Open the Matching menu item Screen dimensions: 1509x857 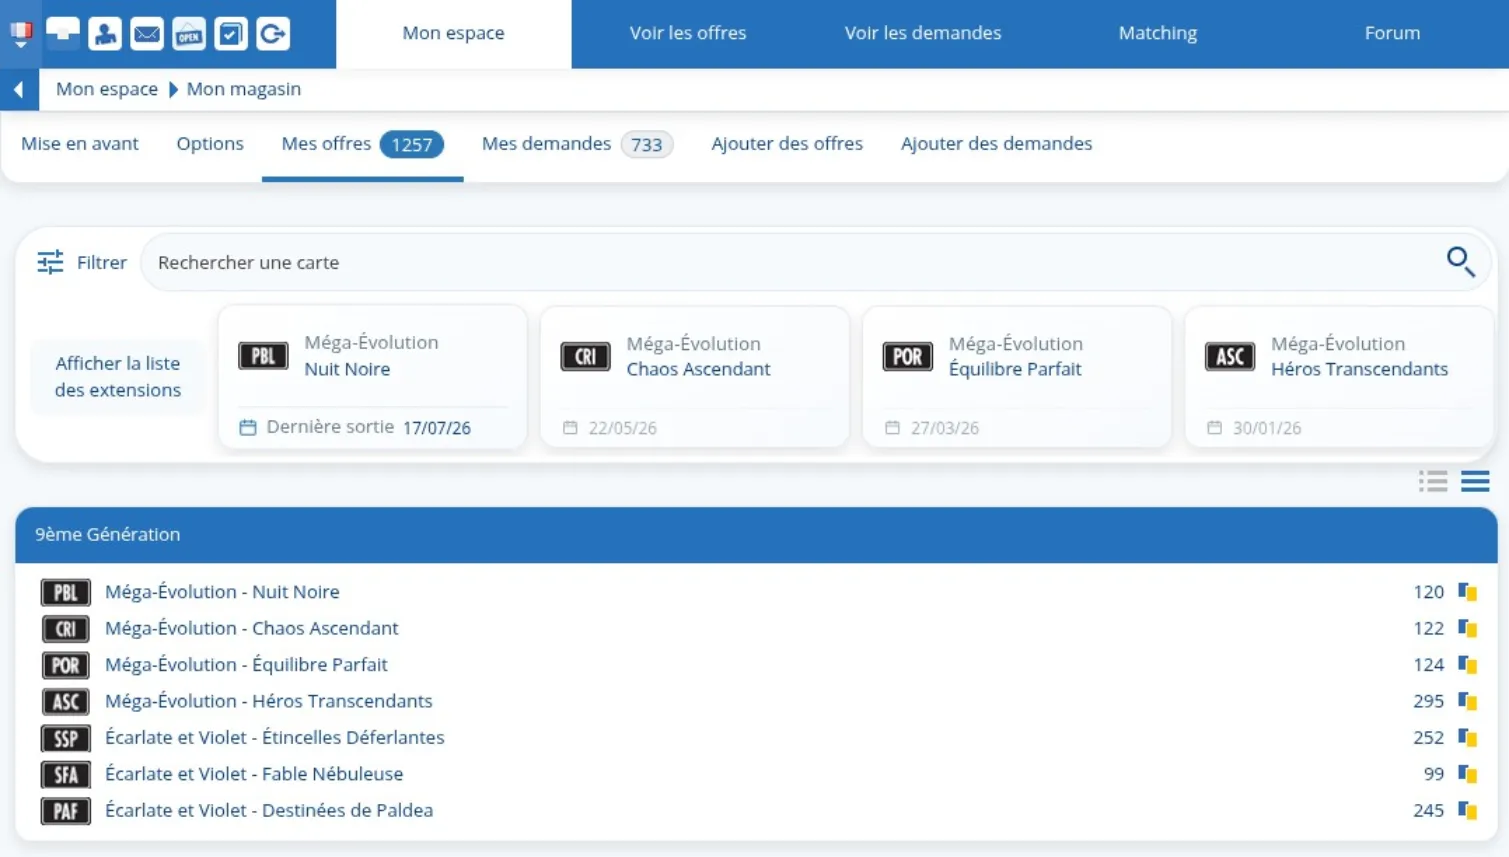(1157, 33)
